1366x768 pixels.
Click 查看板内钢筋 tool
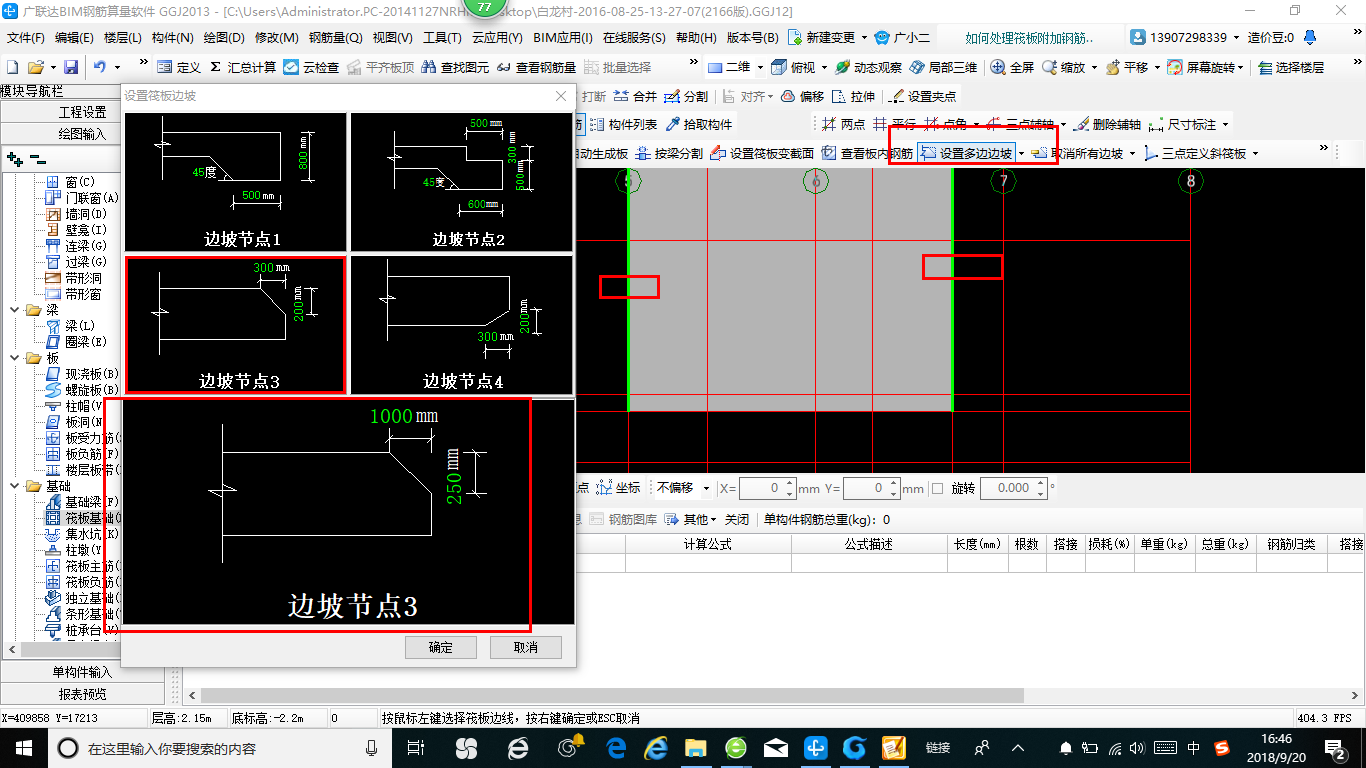tap(867, 153)
